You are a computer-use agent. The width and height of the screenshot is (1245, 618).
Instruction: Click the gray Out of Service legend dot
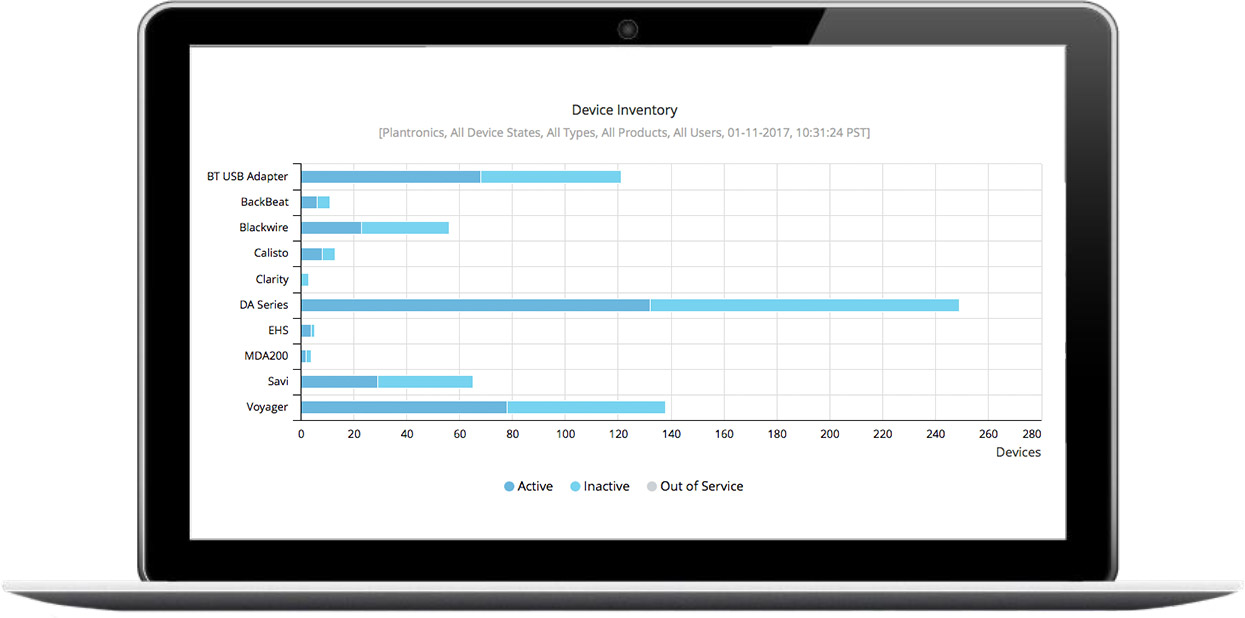point(652,487)
